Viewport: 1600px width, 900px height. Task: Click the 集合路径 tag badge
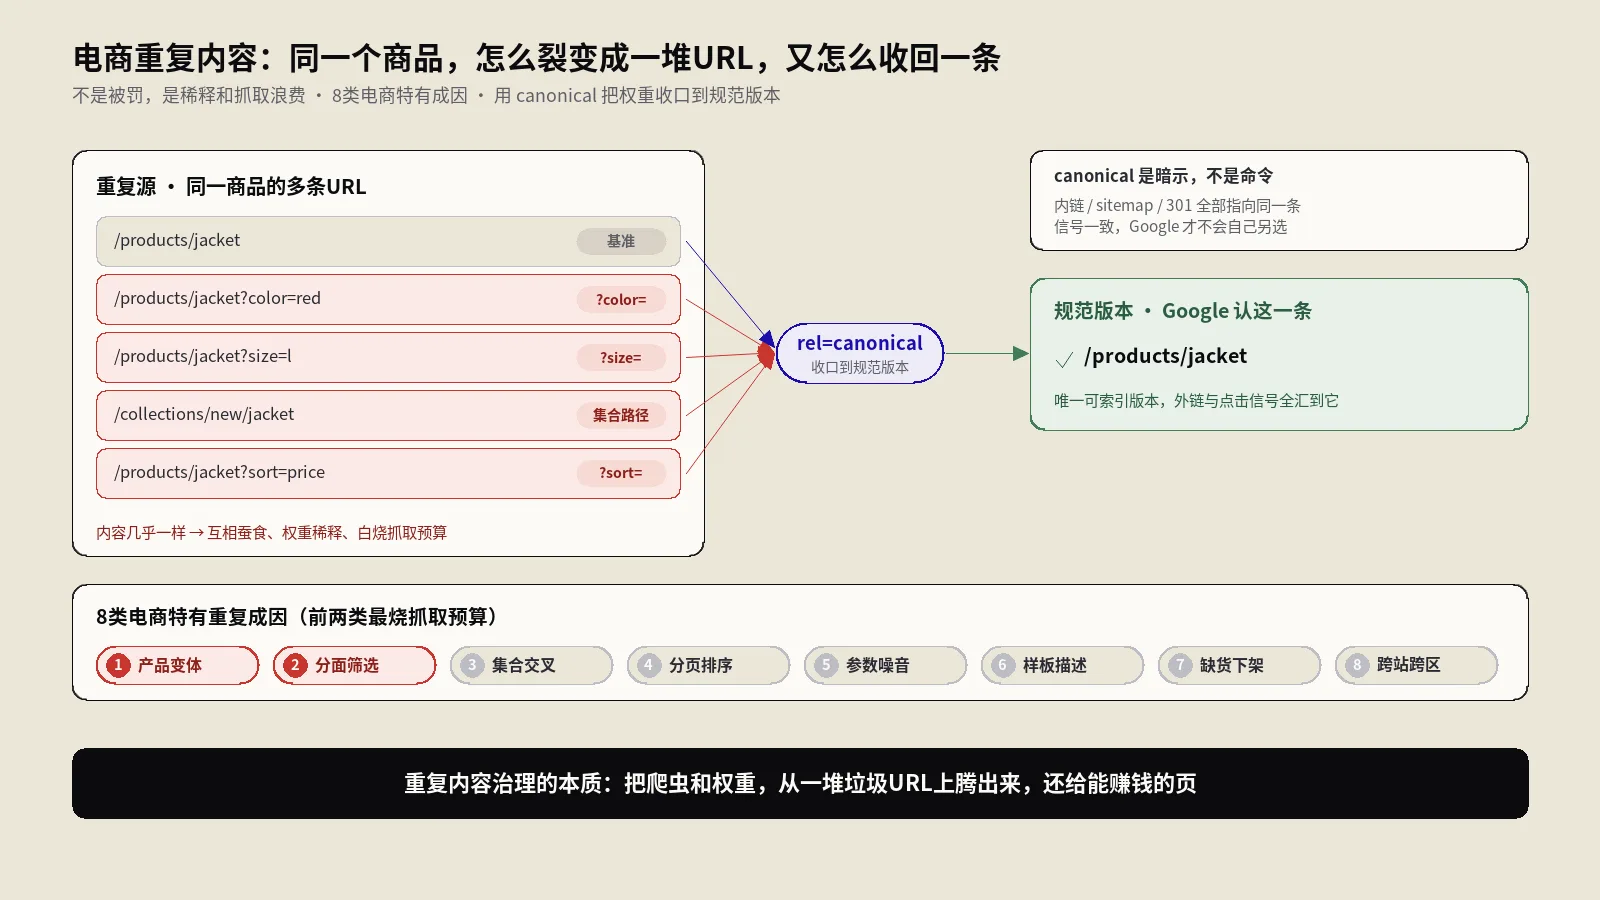click(x=621, y=415)
